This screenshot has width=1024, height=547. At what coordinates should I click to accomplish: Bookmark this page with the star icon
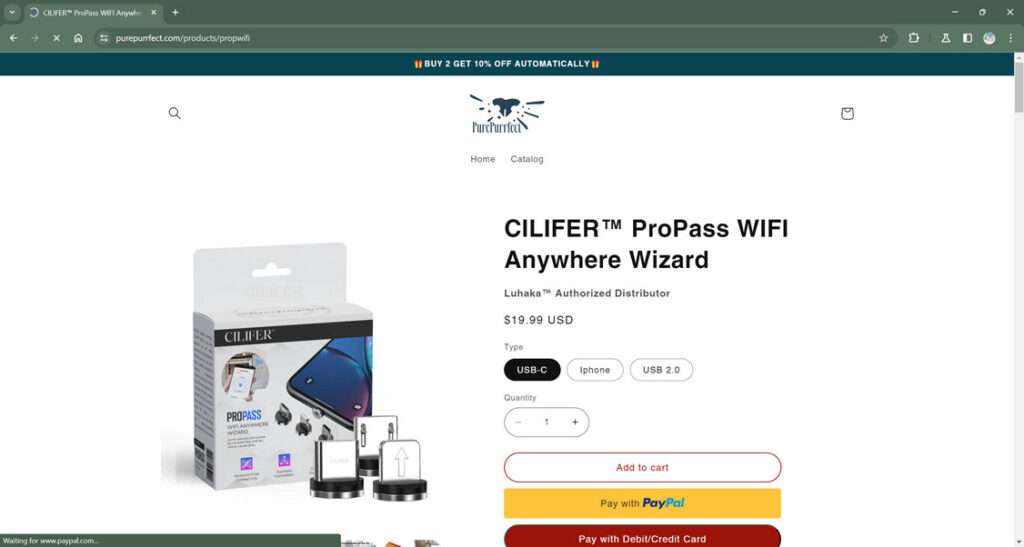pos(884,38)
